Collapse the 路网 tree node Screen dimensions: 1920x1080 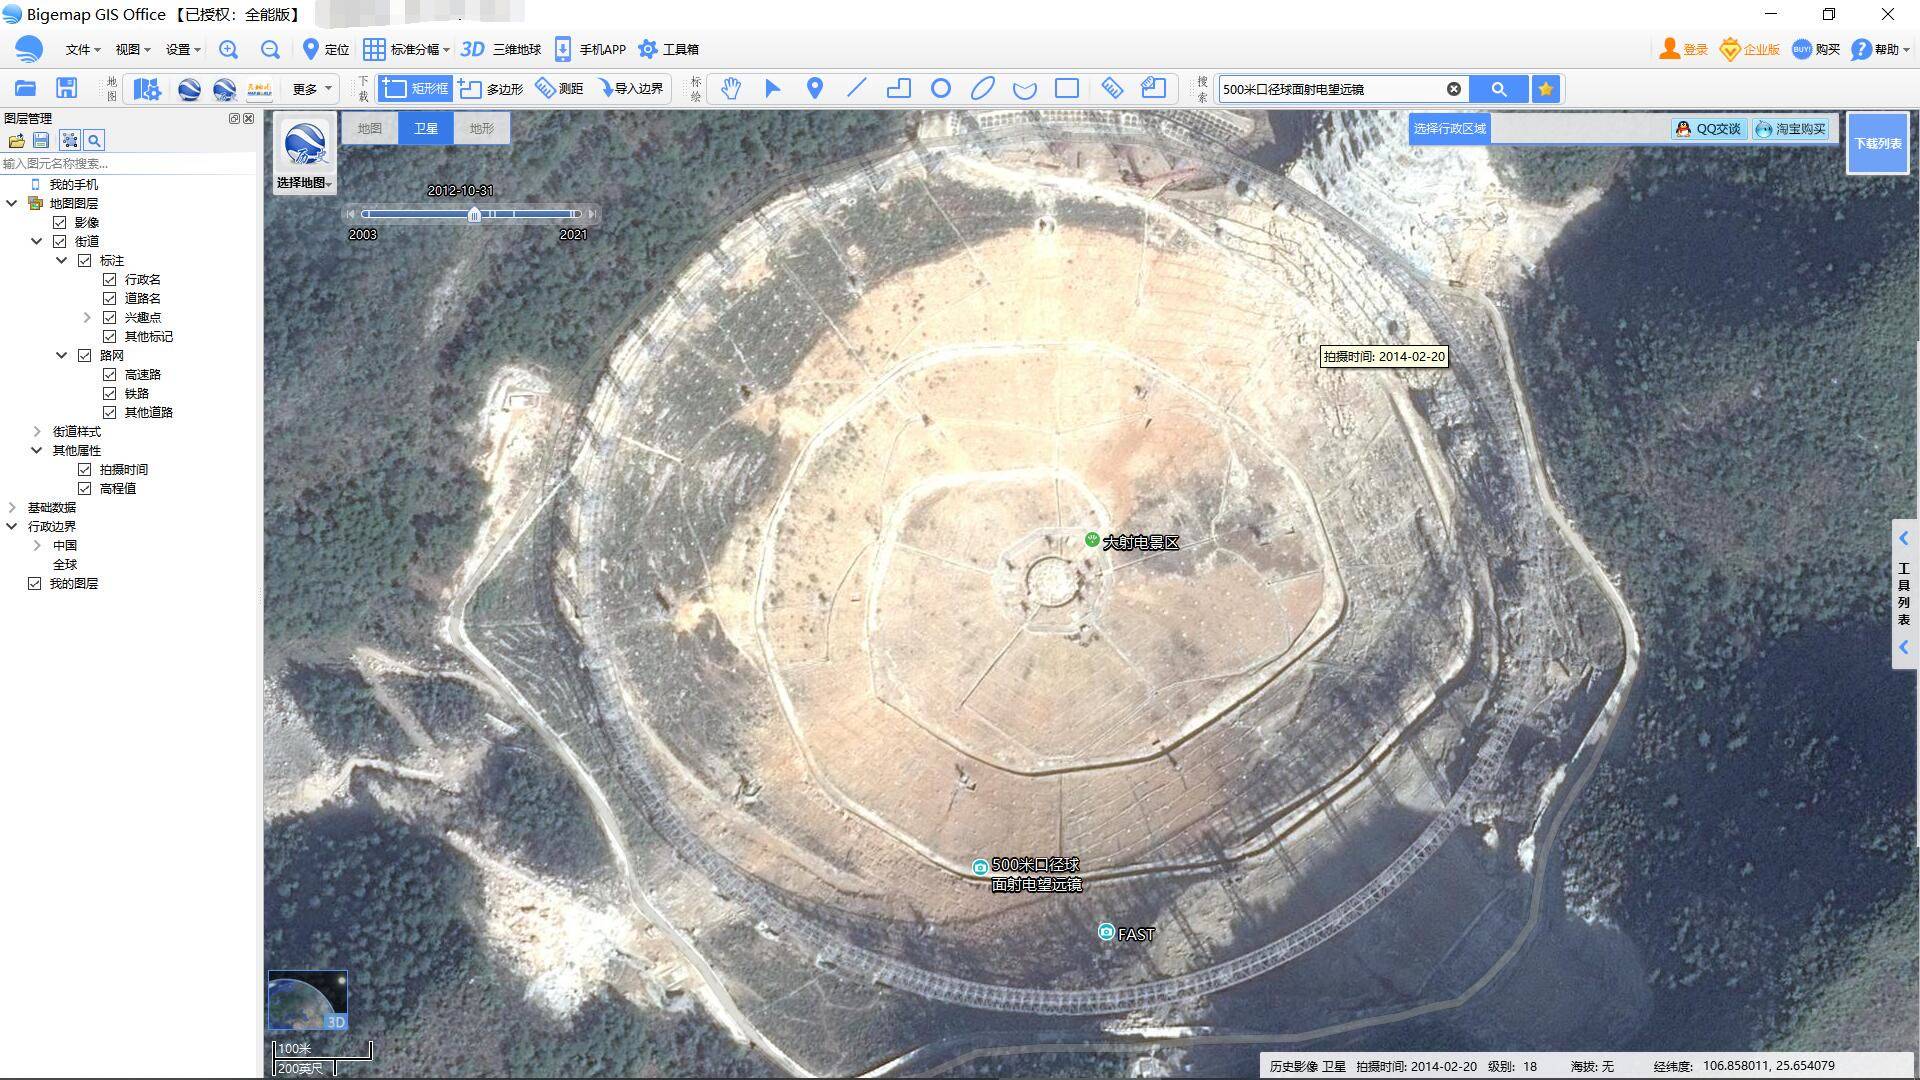click(x=62, y=356)
